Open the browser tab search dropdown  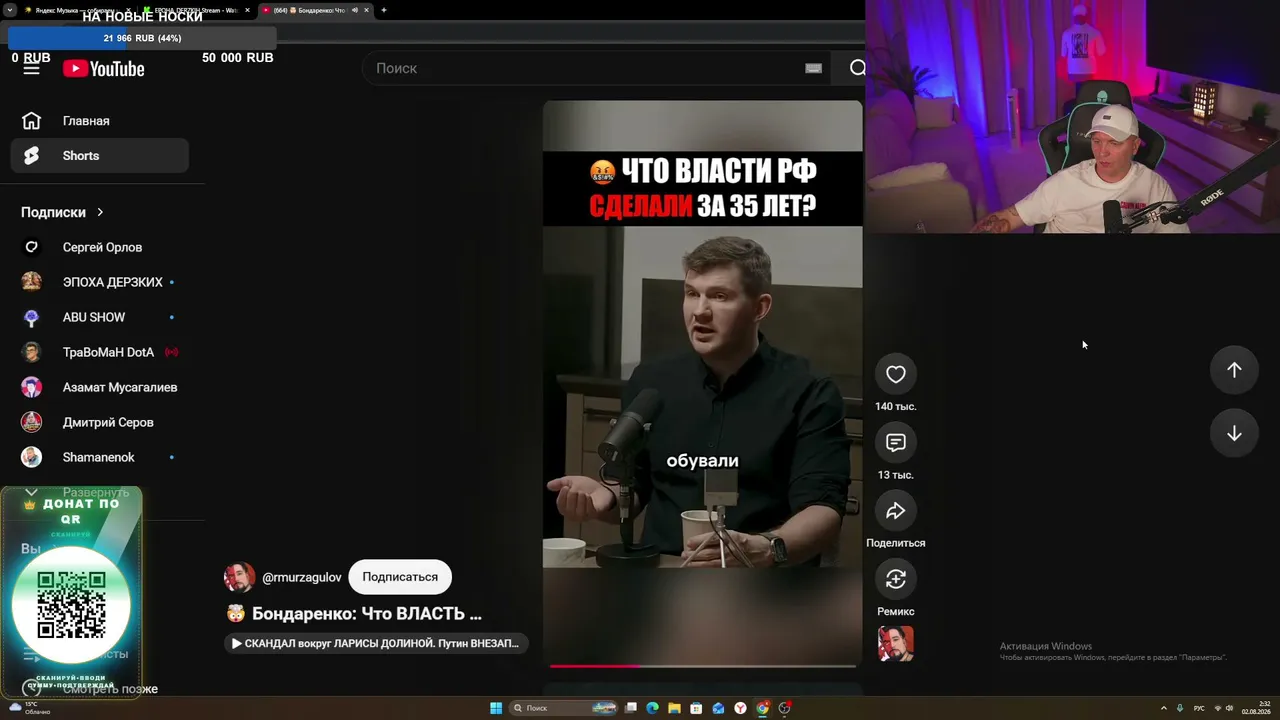[9, 10]
